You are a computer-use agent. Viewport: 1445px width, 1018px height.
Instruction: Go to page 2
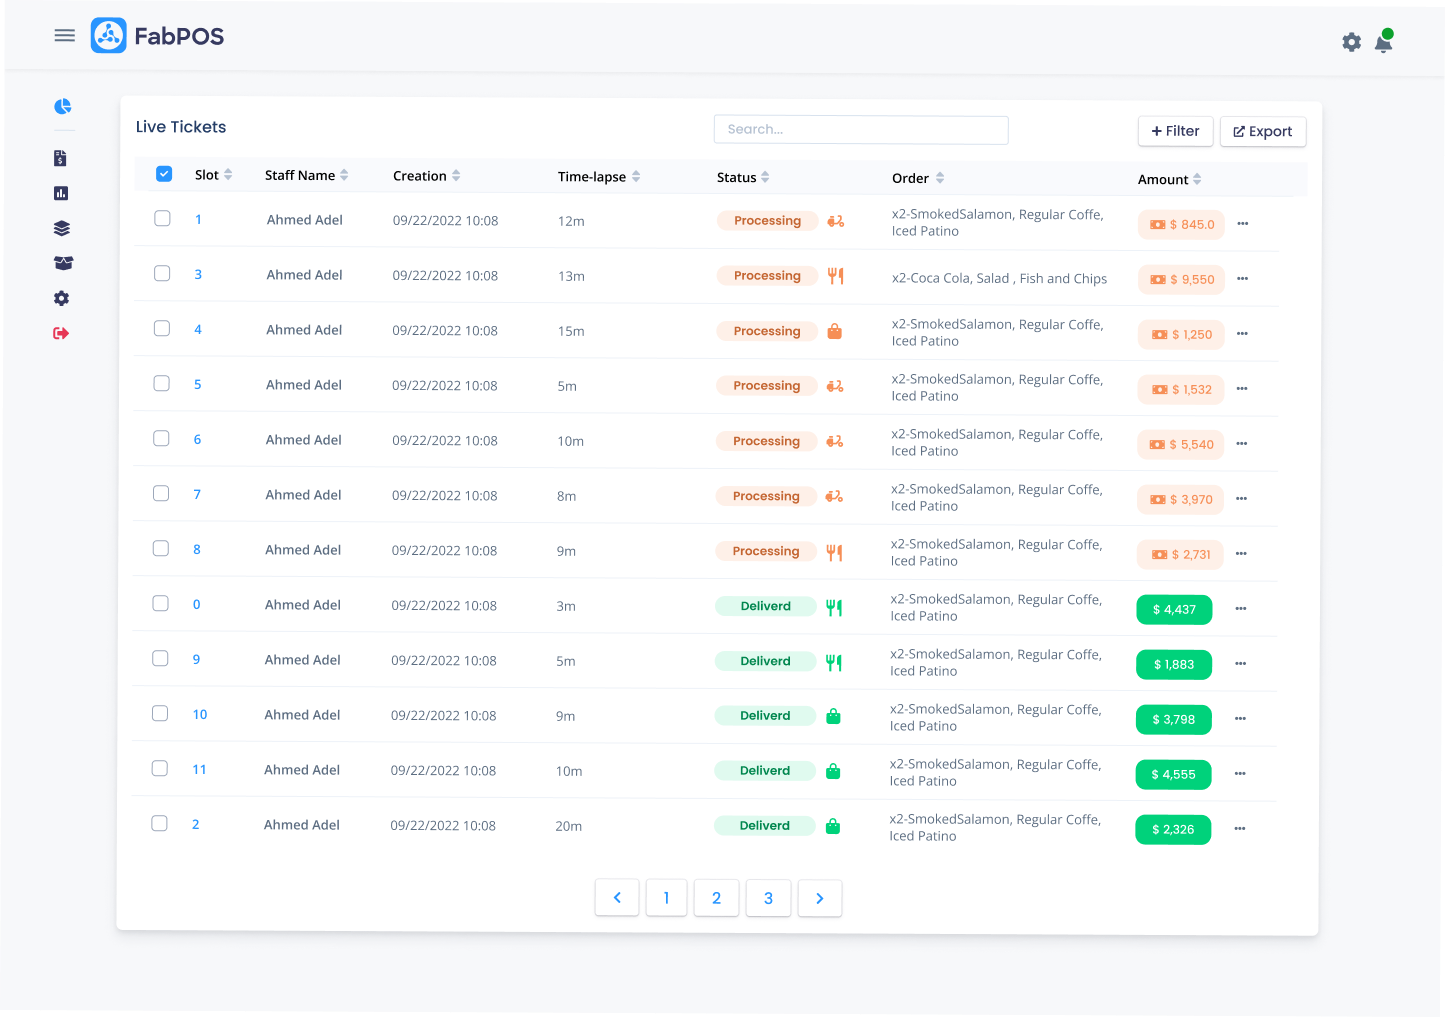tap(717, 898)
